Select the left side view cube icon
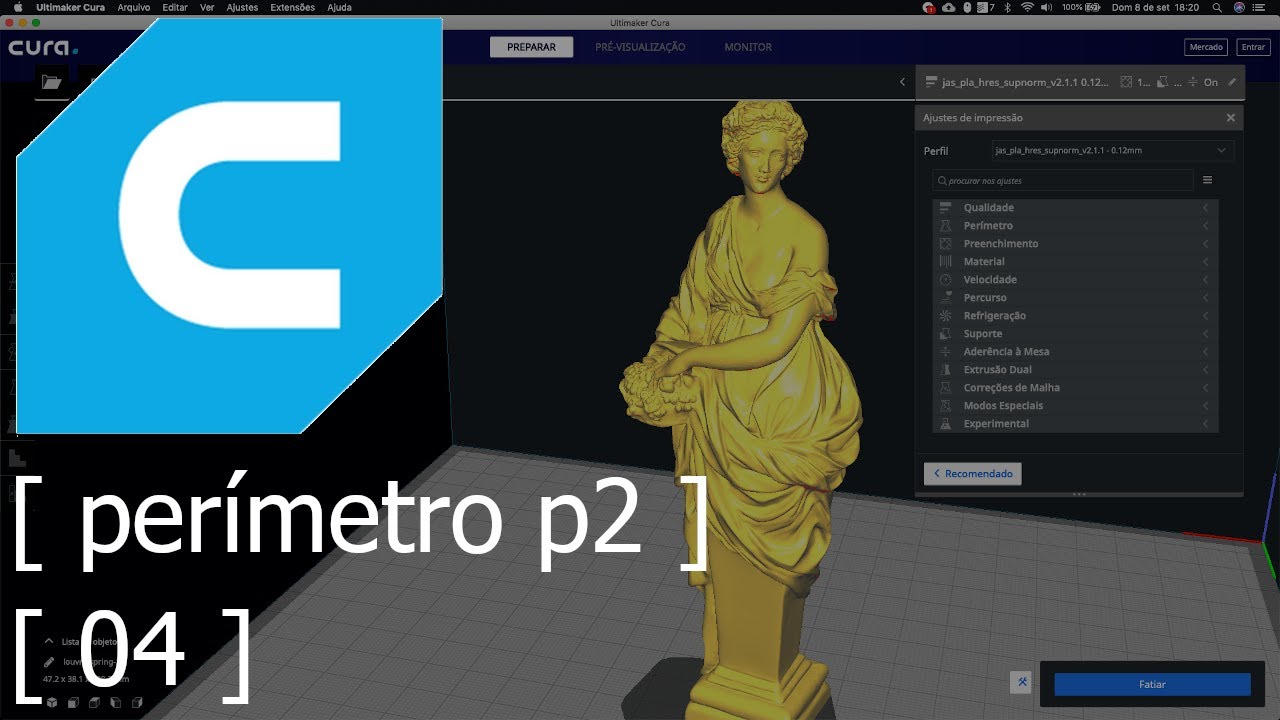This screenshot has height=720, width=1280. [x=117, y=703]
